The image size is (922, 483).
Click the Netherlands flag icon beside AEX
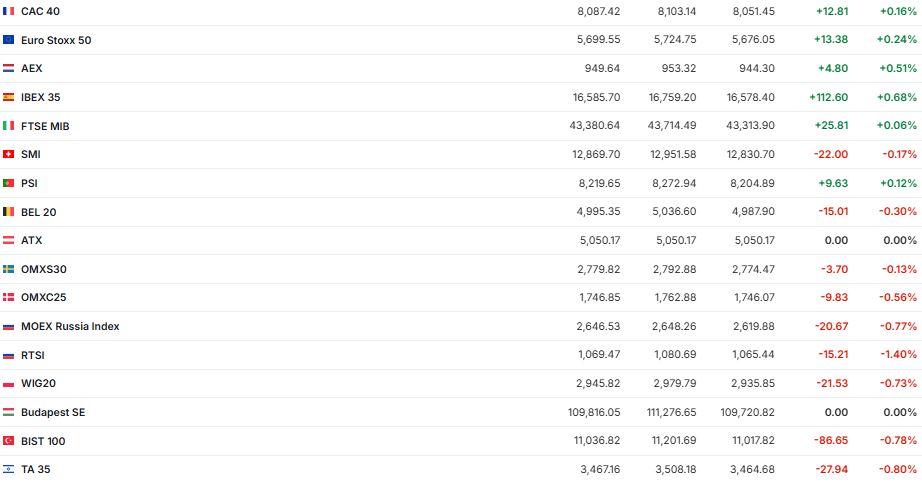[9, 68]
